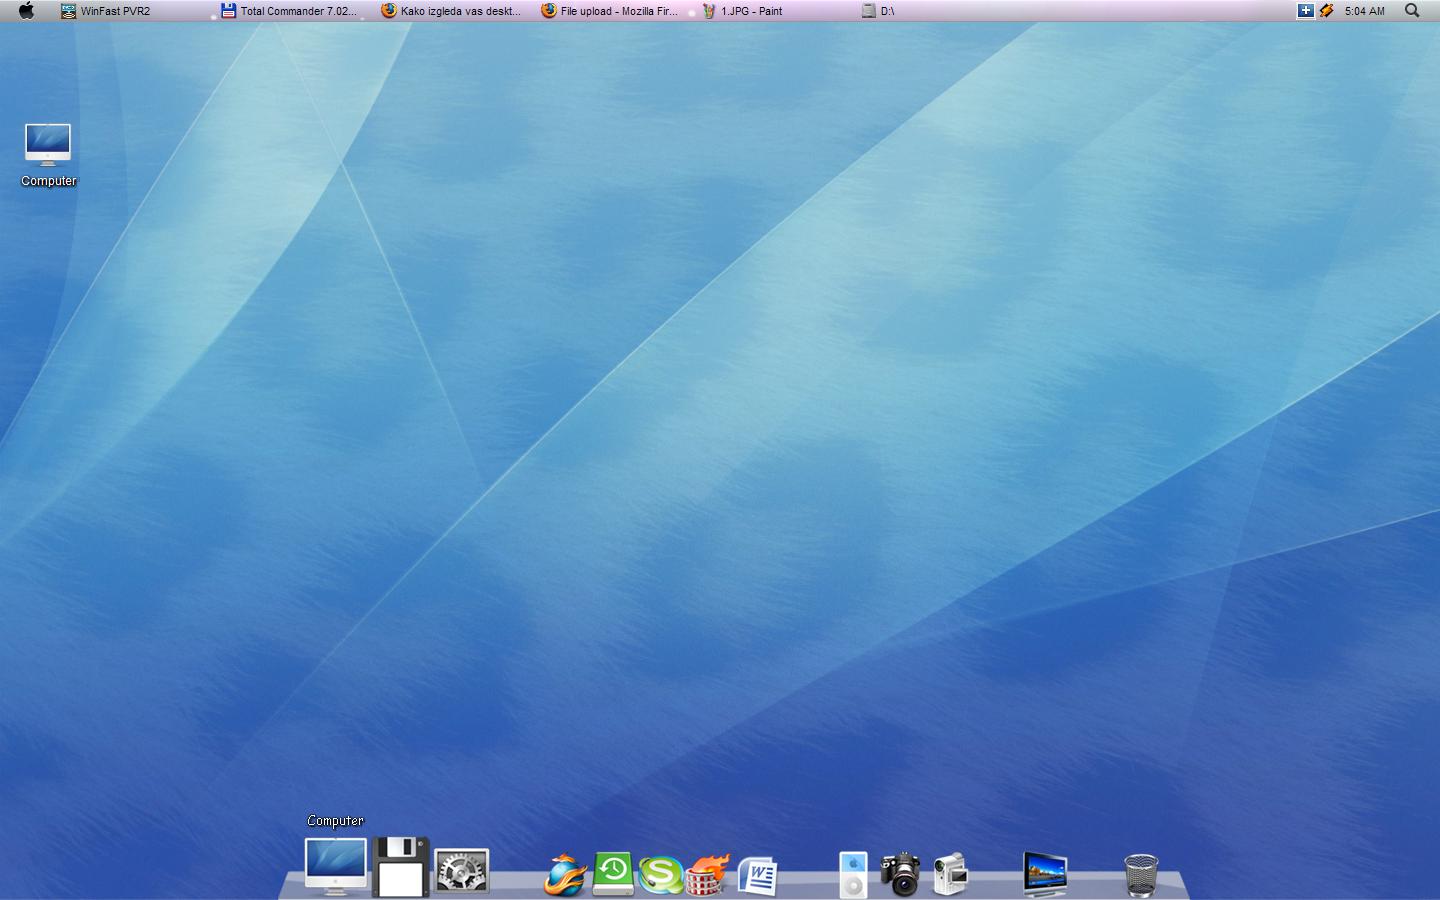Select the Computer desktop icon

coord(48,155)
